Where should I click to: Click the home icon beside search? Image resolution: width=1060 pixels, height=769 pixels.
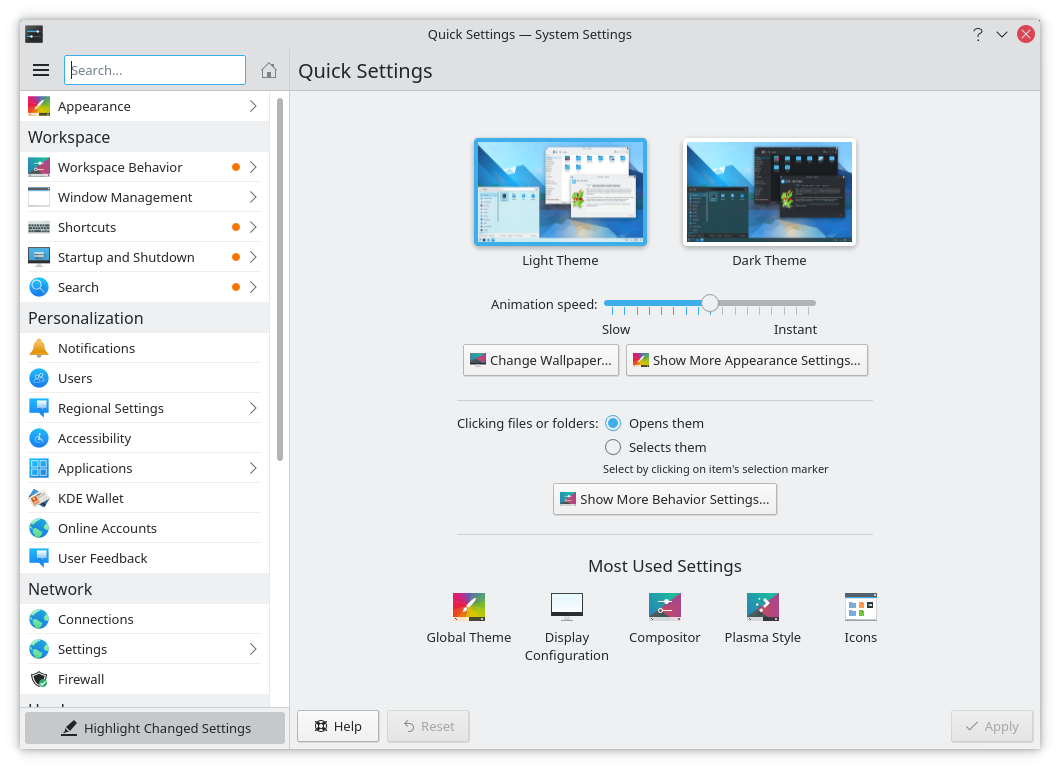(x=268, y=70)
